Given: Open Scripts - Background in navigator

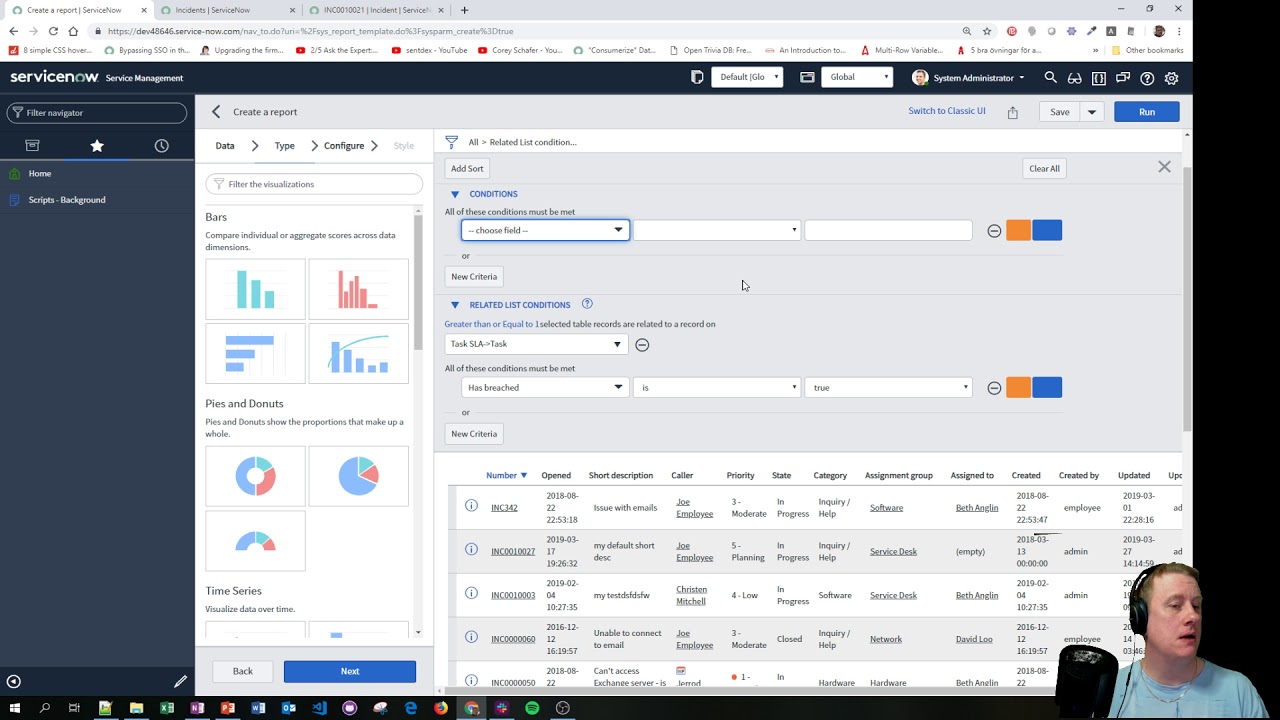Looking at the screenshot, I should click(x=67, y=200).
